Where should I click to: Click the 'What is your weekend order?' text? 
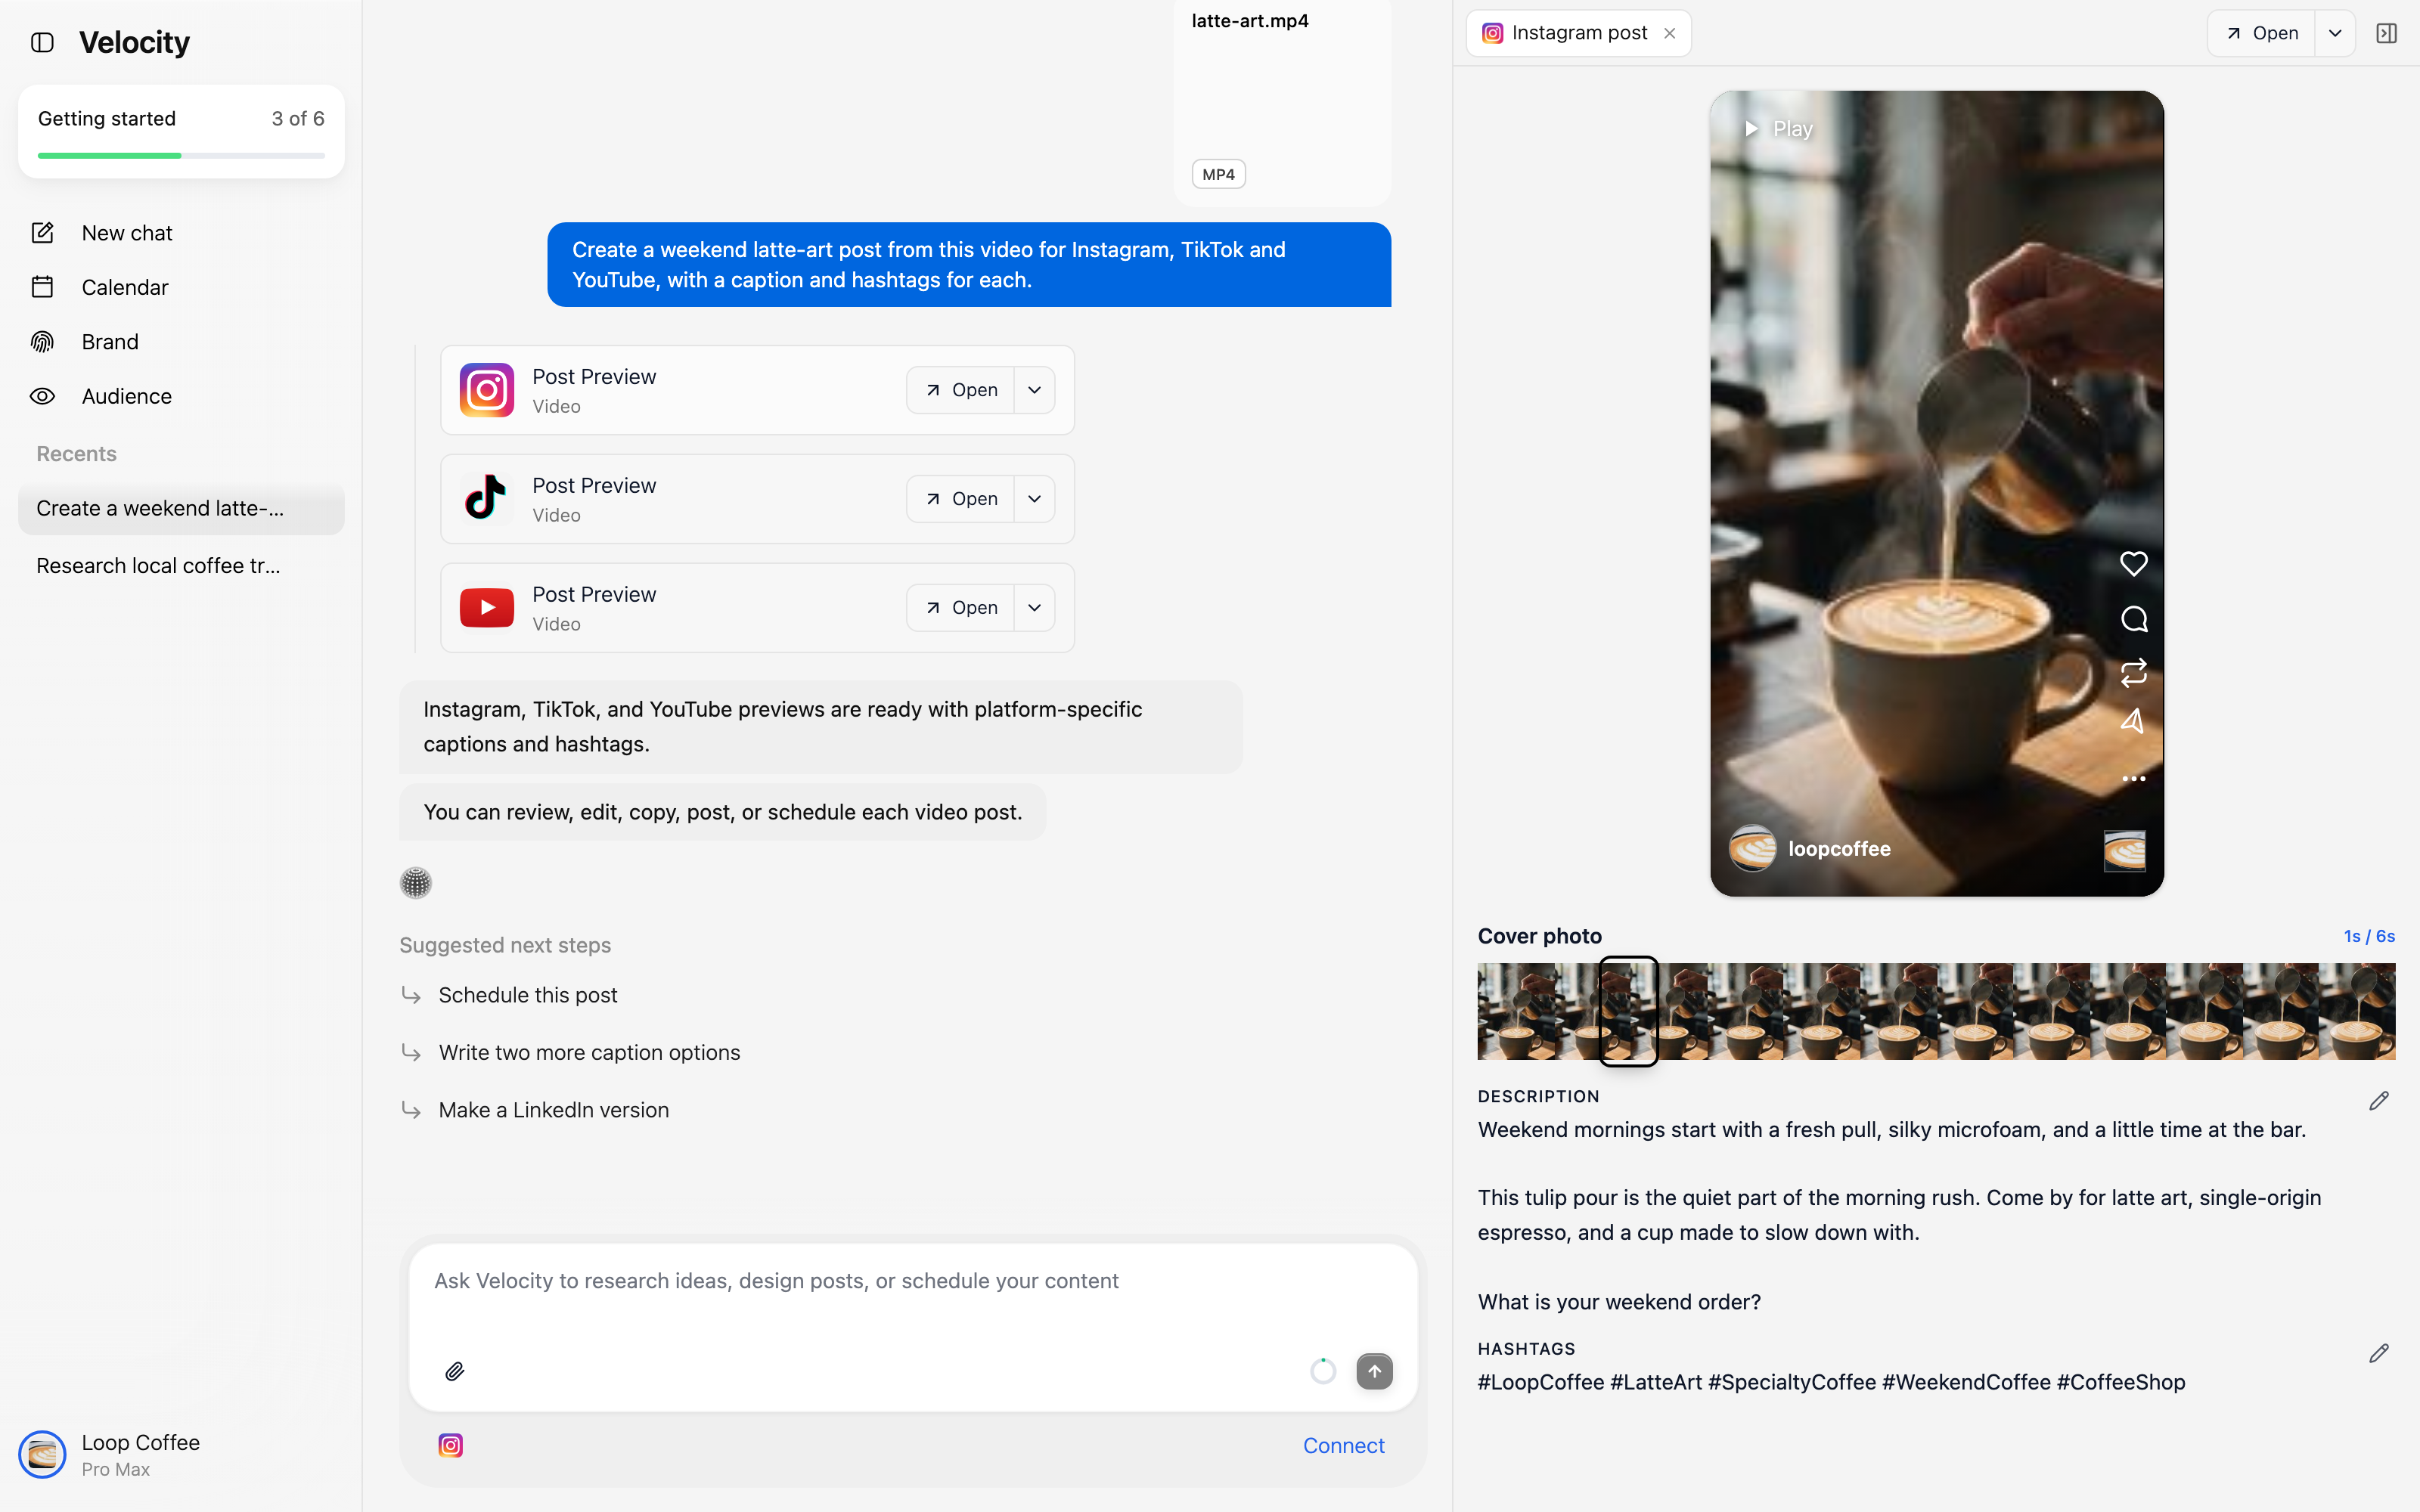pos(1619,1302)
